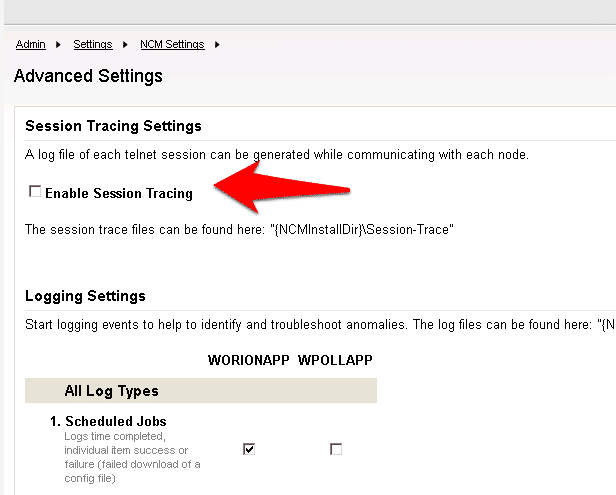Image resolution: width=616 pixels, height=495 pixels.
Task: Click the telnet session log description text
Action: coord(277,155)
